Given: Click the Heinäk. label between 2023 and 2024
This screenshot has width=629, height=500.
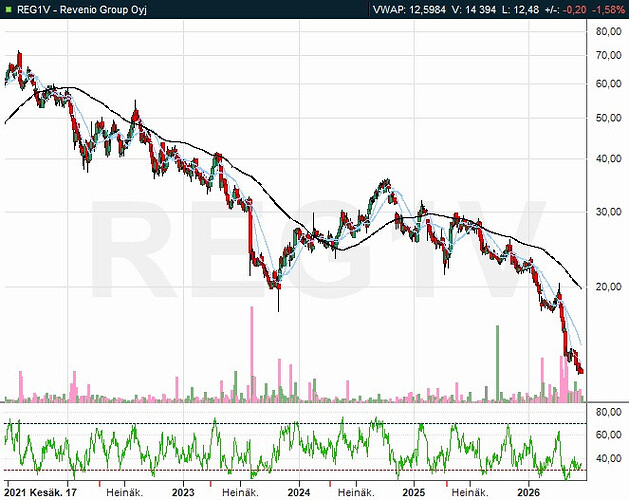Looking at the screenshot, I should point(240,492).
